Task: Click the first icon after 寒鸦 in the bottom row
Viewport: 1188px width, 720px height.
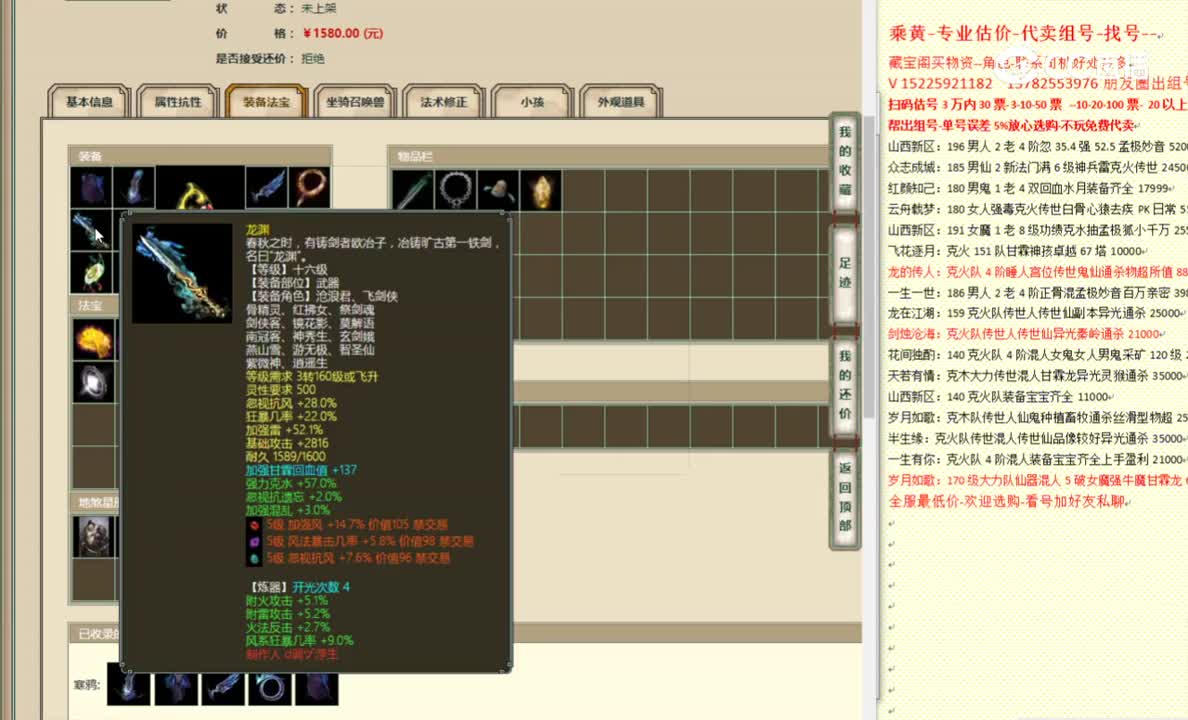Action: click(128, 684)
